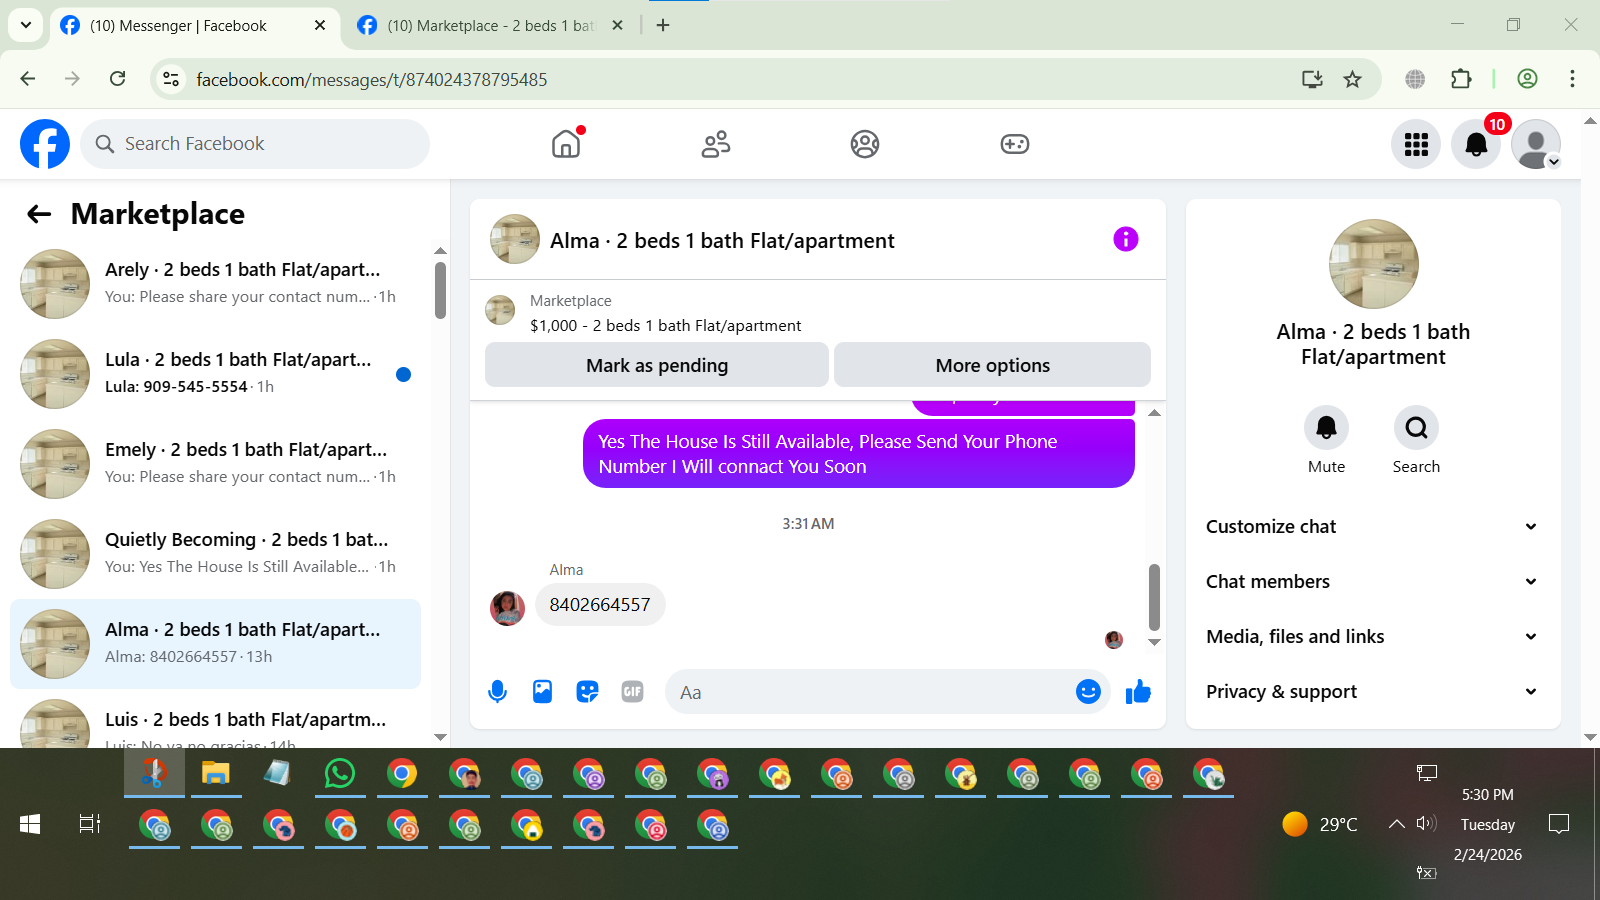Image resolution: width=1600 pixels, height=900 pixels.
Task: Open Emely conversation in list
Action: point(215,464)
